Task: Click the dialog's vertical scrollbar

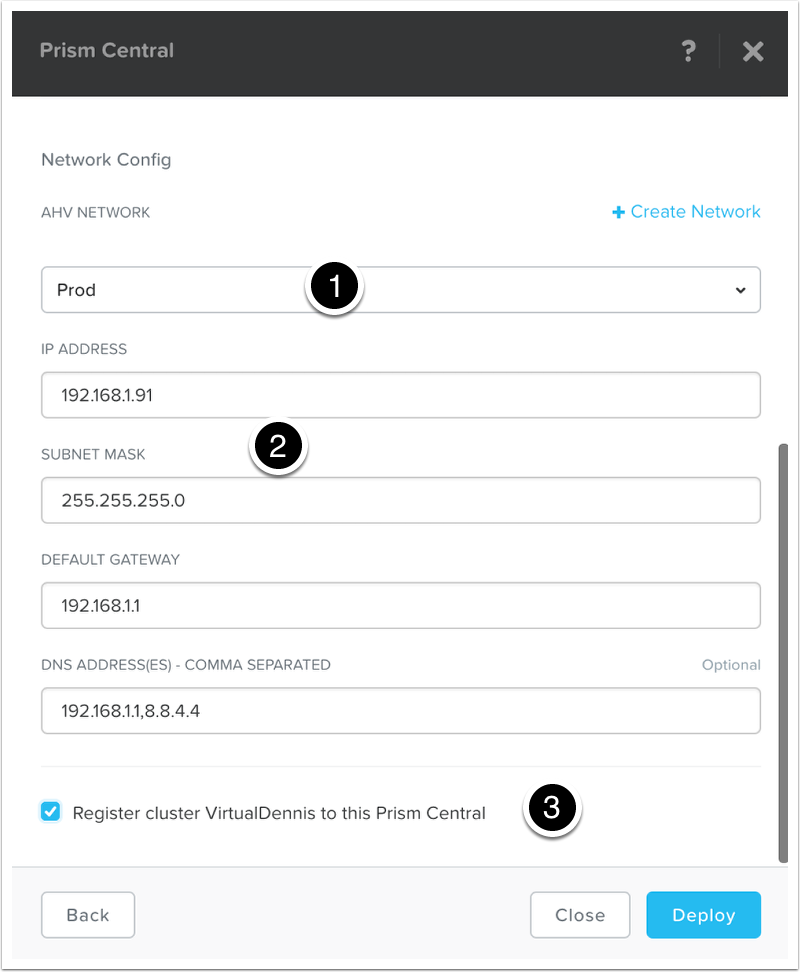Action: (x=783, y=650)
